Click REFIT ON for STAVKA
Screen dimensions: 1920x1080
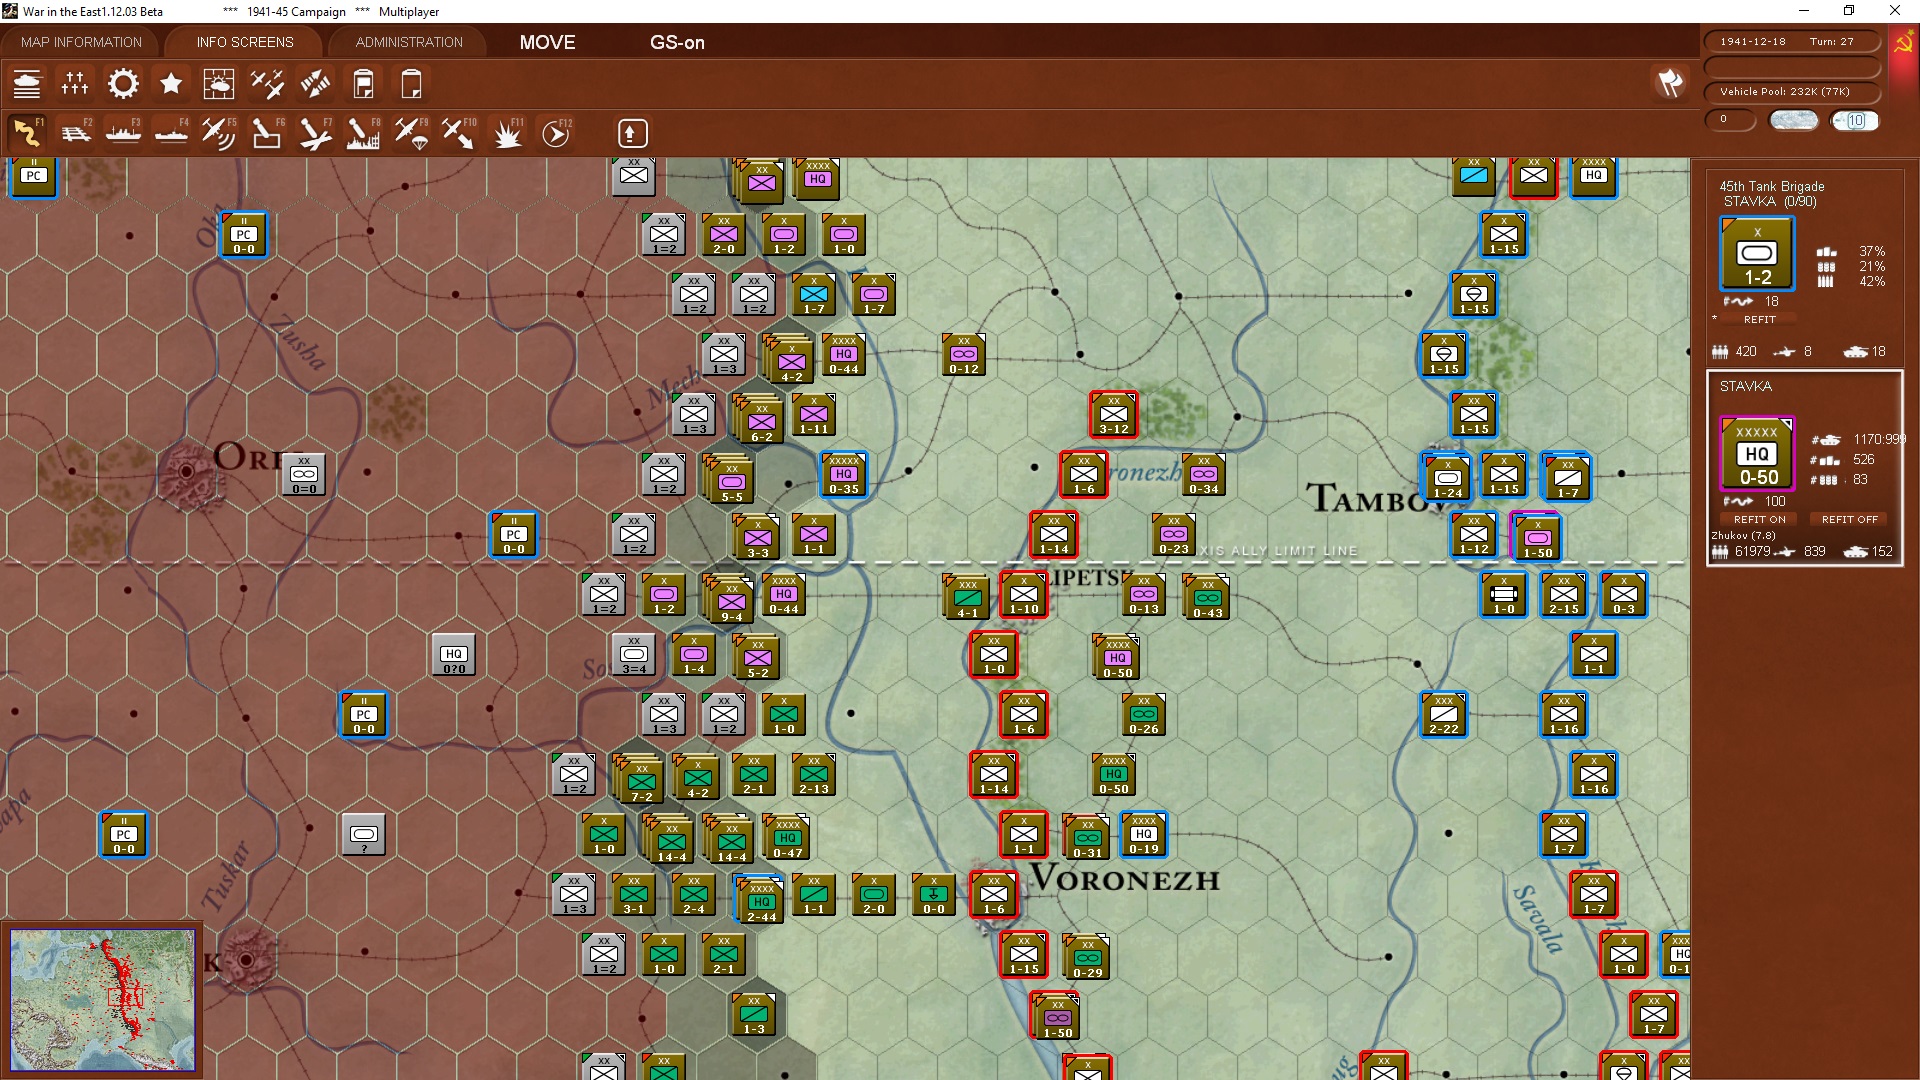click(1759, 519)
